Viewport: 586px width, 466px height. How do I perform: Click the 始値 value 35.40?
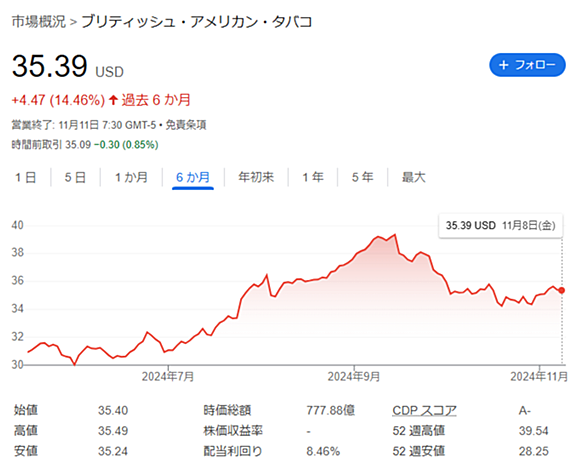(113, 410)
